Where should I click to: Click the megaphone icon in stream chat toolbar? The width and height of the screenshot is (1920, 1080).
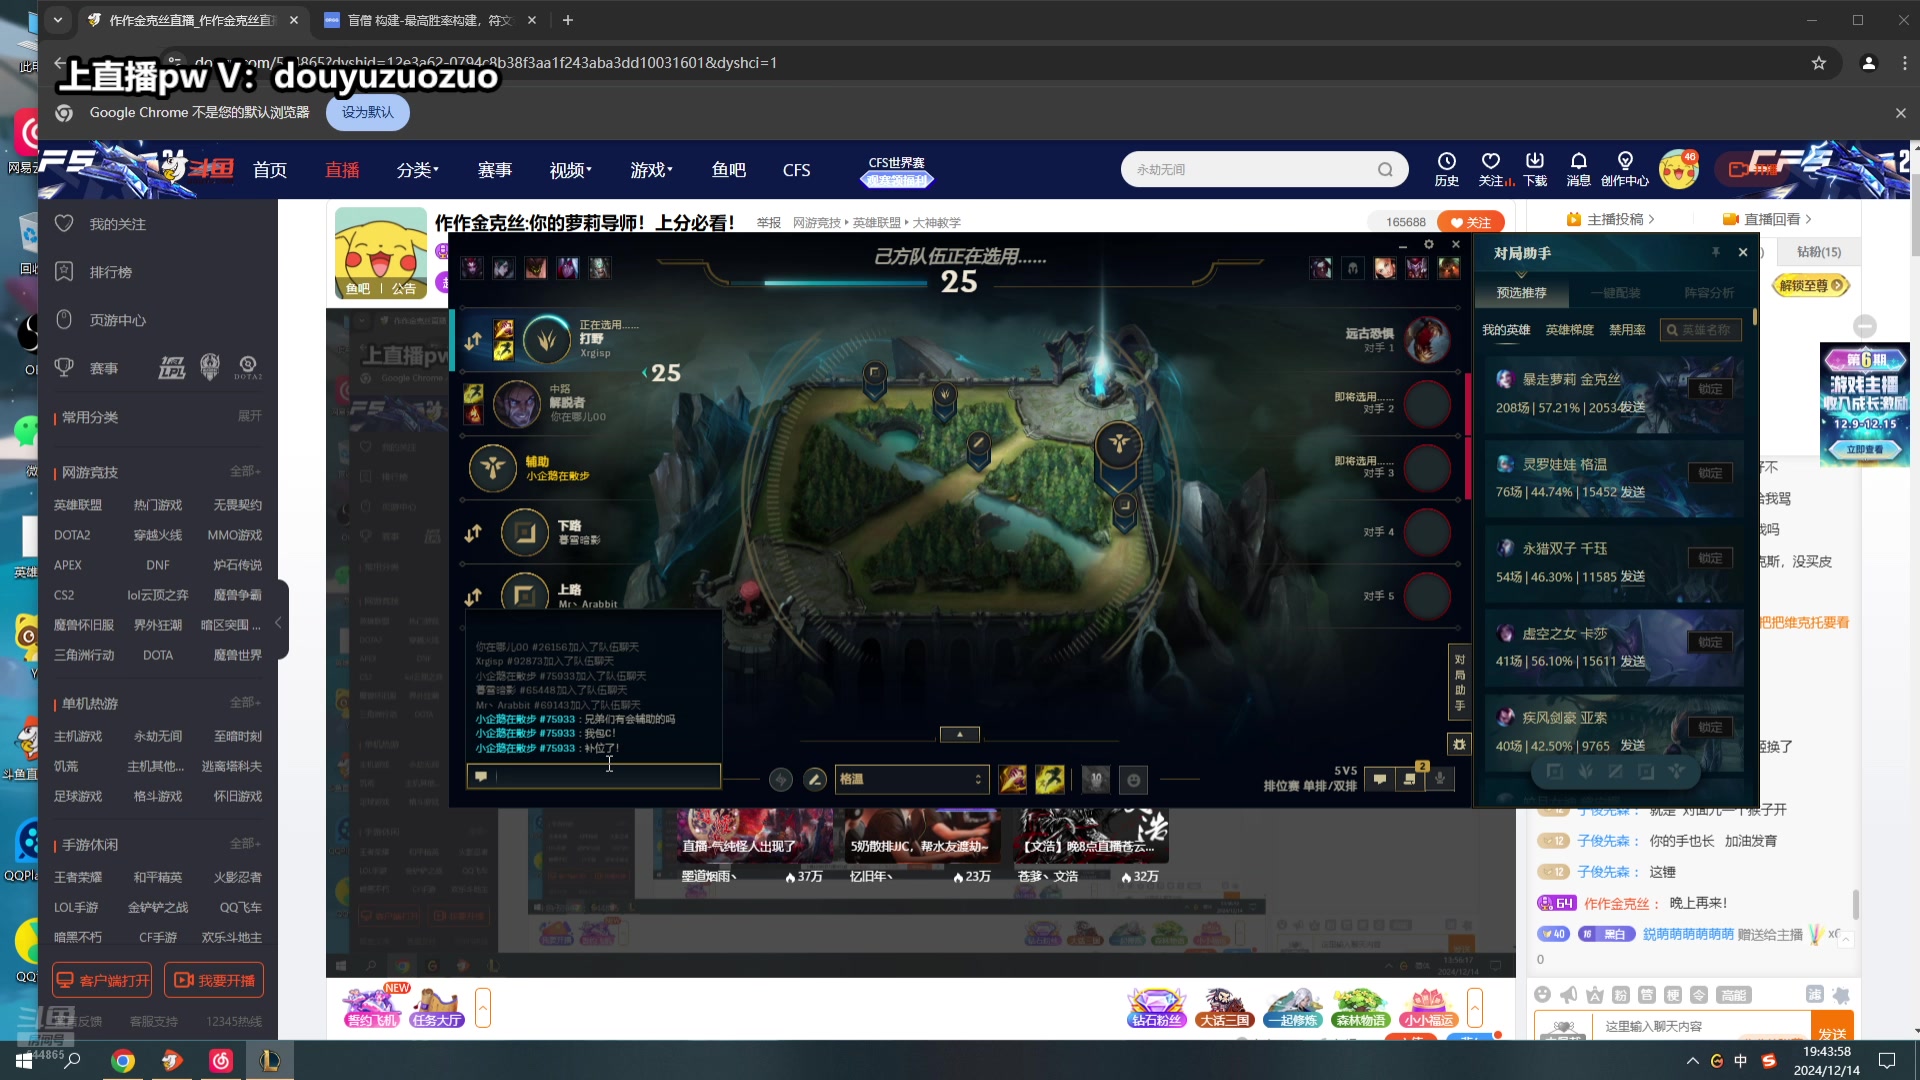tap(1568, 994)
